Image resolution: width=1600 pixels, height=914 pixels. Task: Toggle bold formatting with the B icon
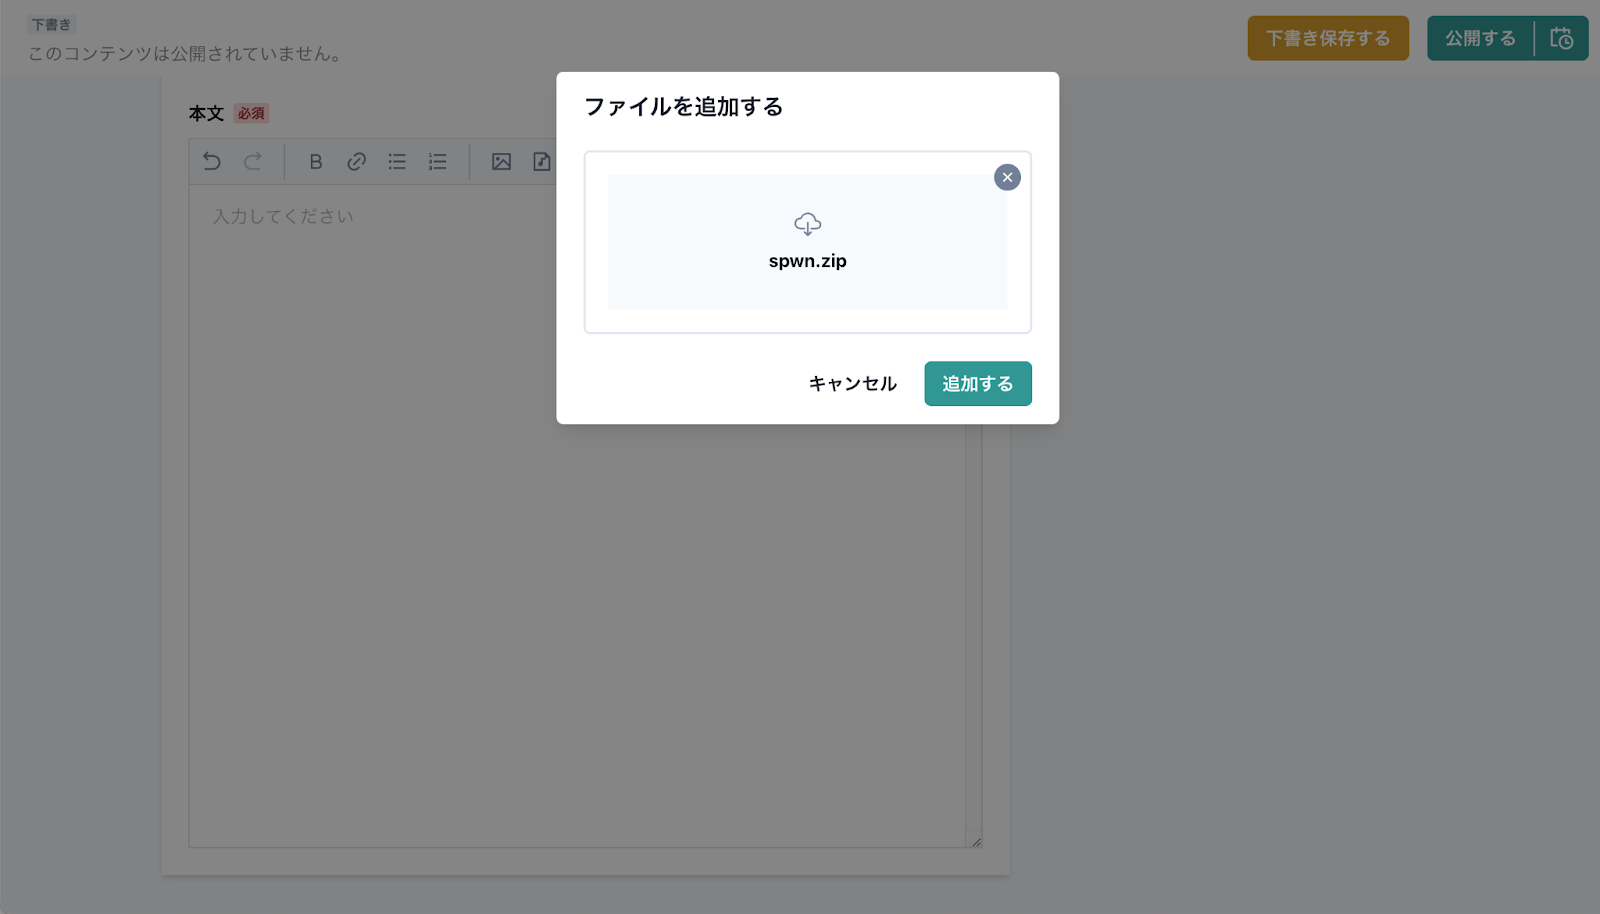pyautogui.click(x=315, y=161)
